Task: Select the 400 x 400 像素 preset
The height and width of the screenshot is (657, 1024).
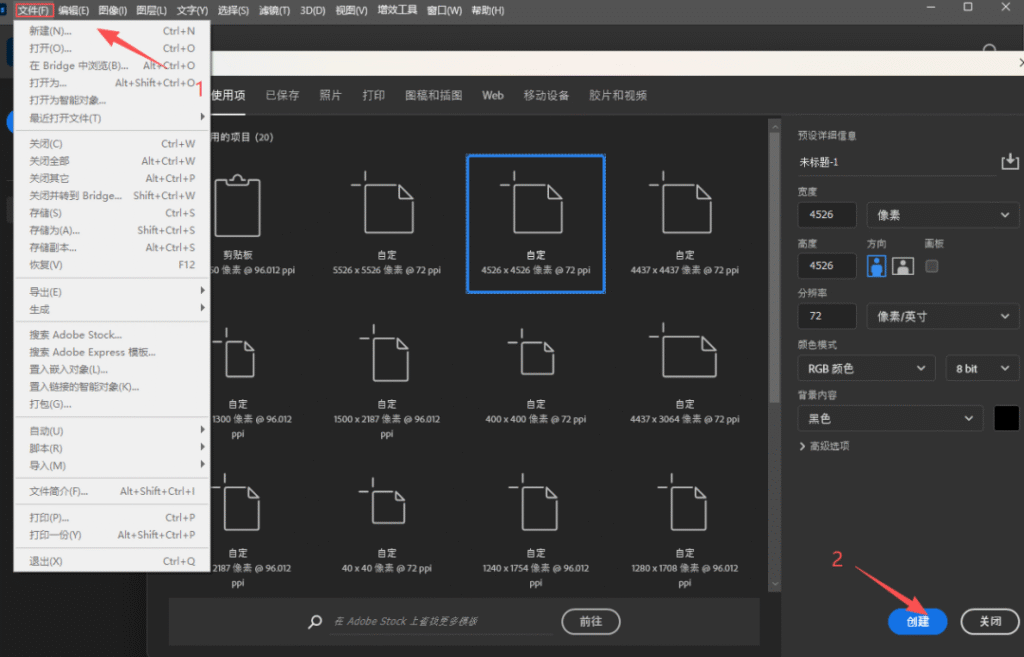Action: pyautogui.click(x=536, y=376)
